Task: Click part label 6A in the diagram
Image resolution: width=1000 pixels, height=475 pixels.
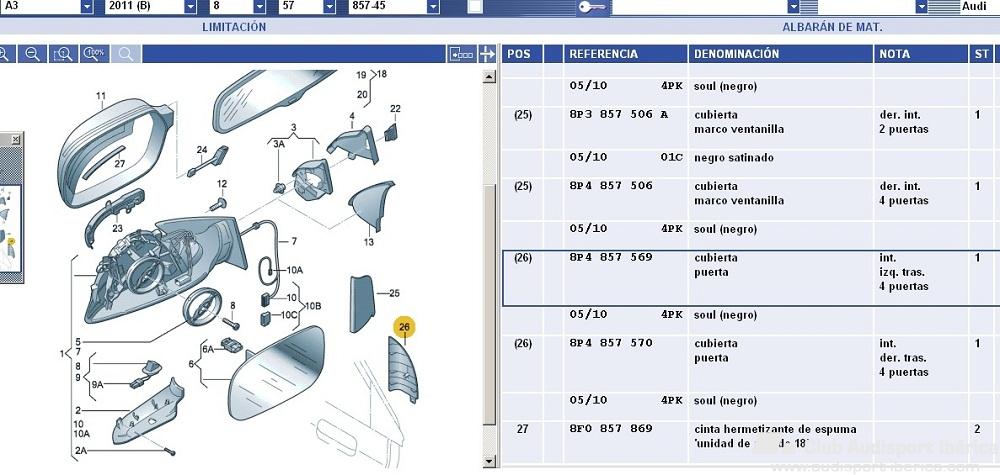Action: pyautogui.click(x=208, y=349)
